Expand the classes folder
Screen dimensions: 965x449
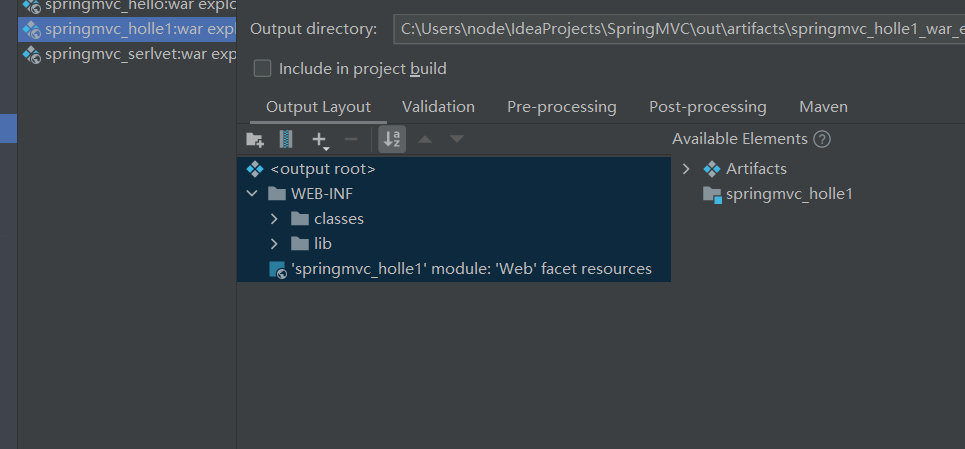pyautogui.click(x=275, y=218)
